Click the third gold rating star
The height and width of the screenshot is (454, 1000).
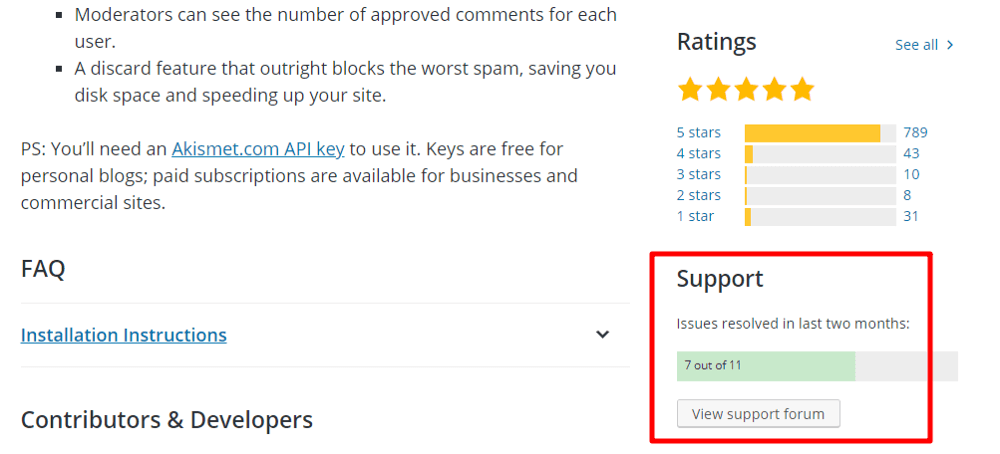tap(746, 90)
